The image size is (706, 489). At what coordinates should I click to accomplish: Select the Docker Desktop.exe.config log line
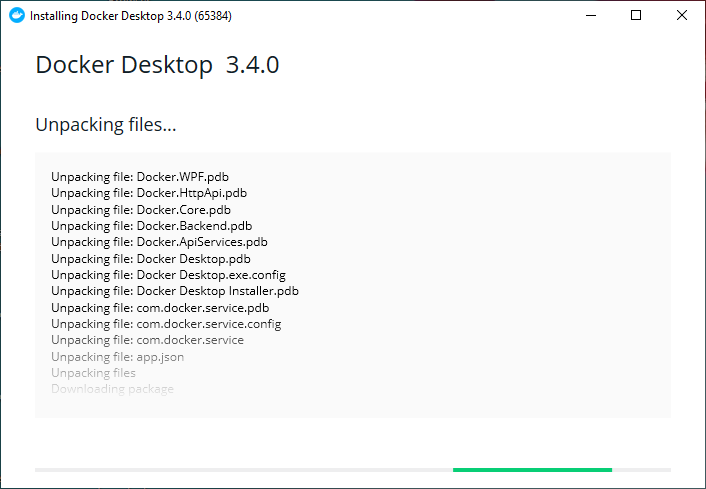tap(168, 275)
